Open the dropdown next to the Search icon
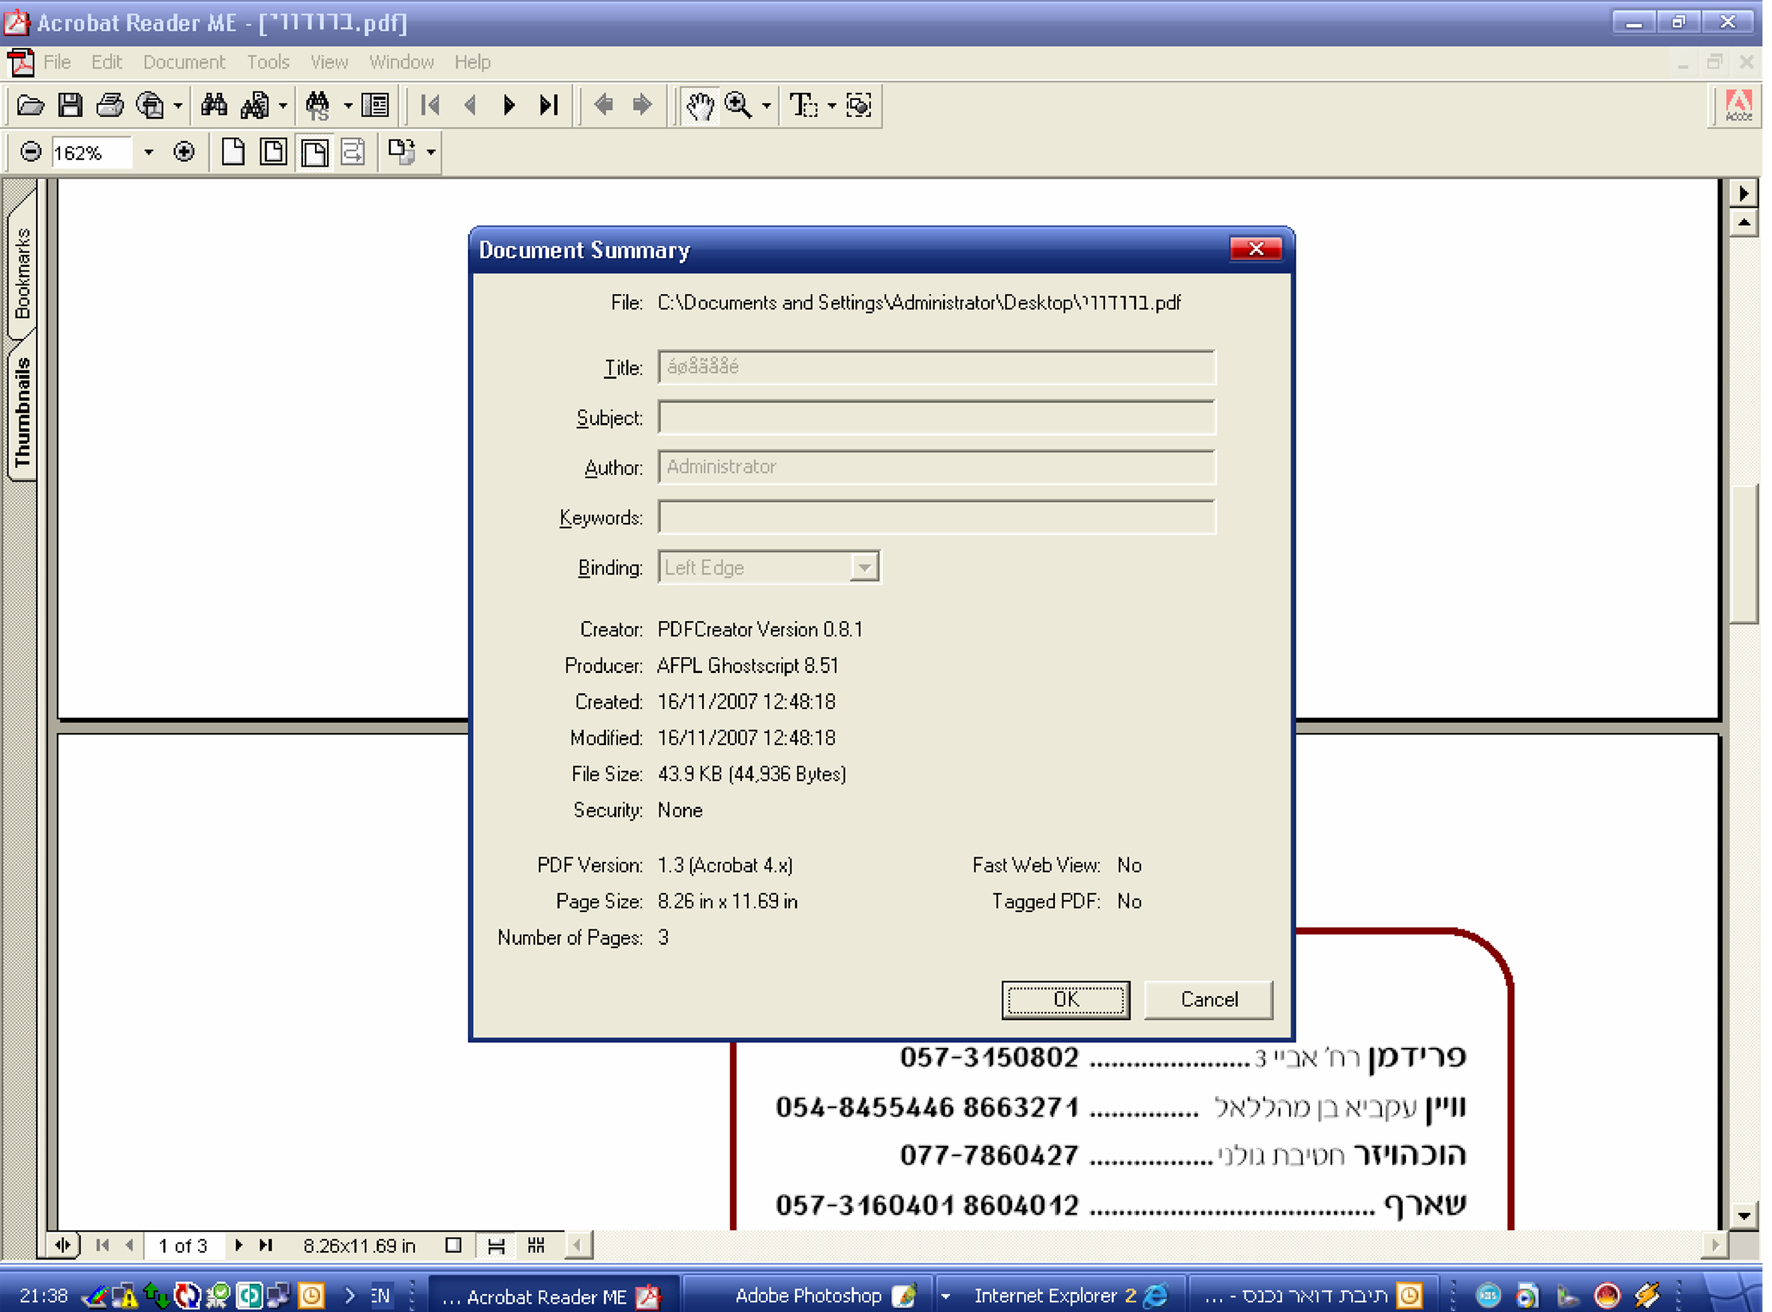Screen dimensions: 1772x1312 point(283,105)
